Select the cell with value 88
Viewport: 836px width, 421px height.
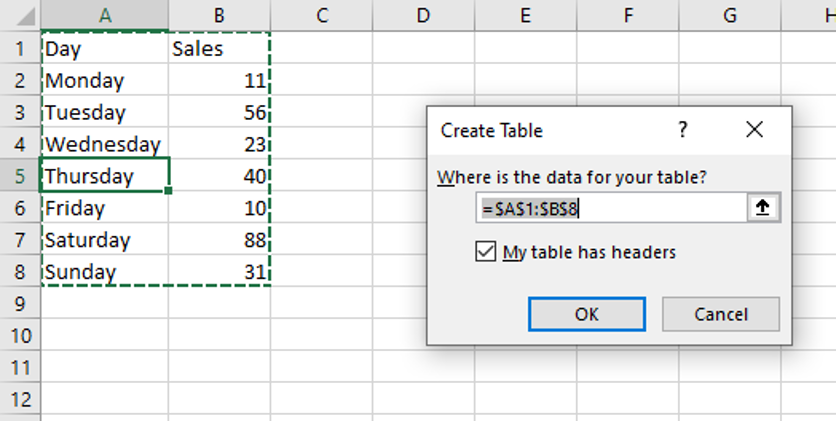pos(219,240)
